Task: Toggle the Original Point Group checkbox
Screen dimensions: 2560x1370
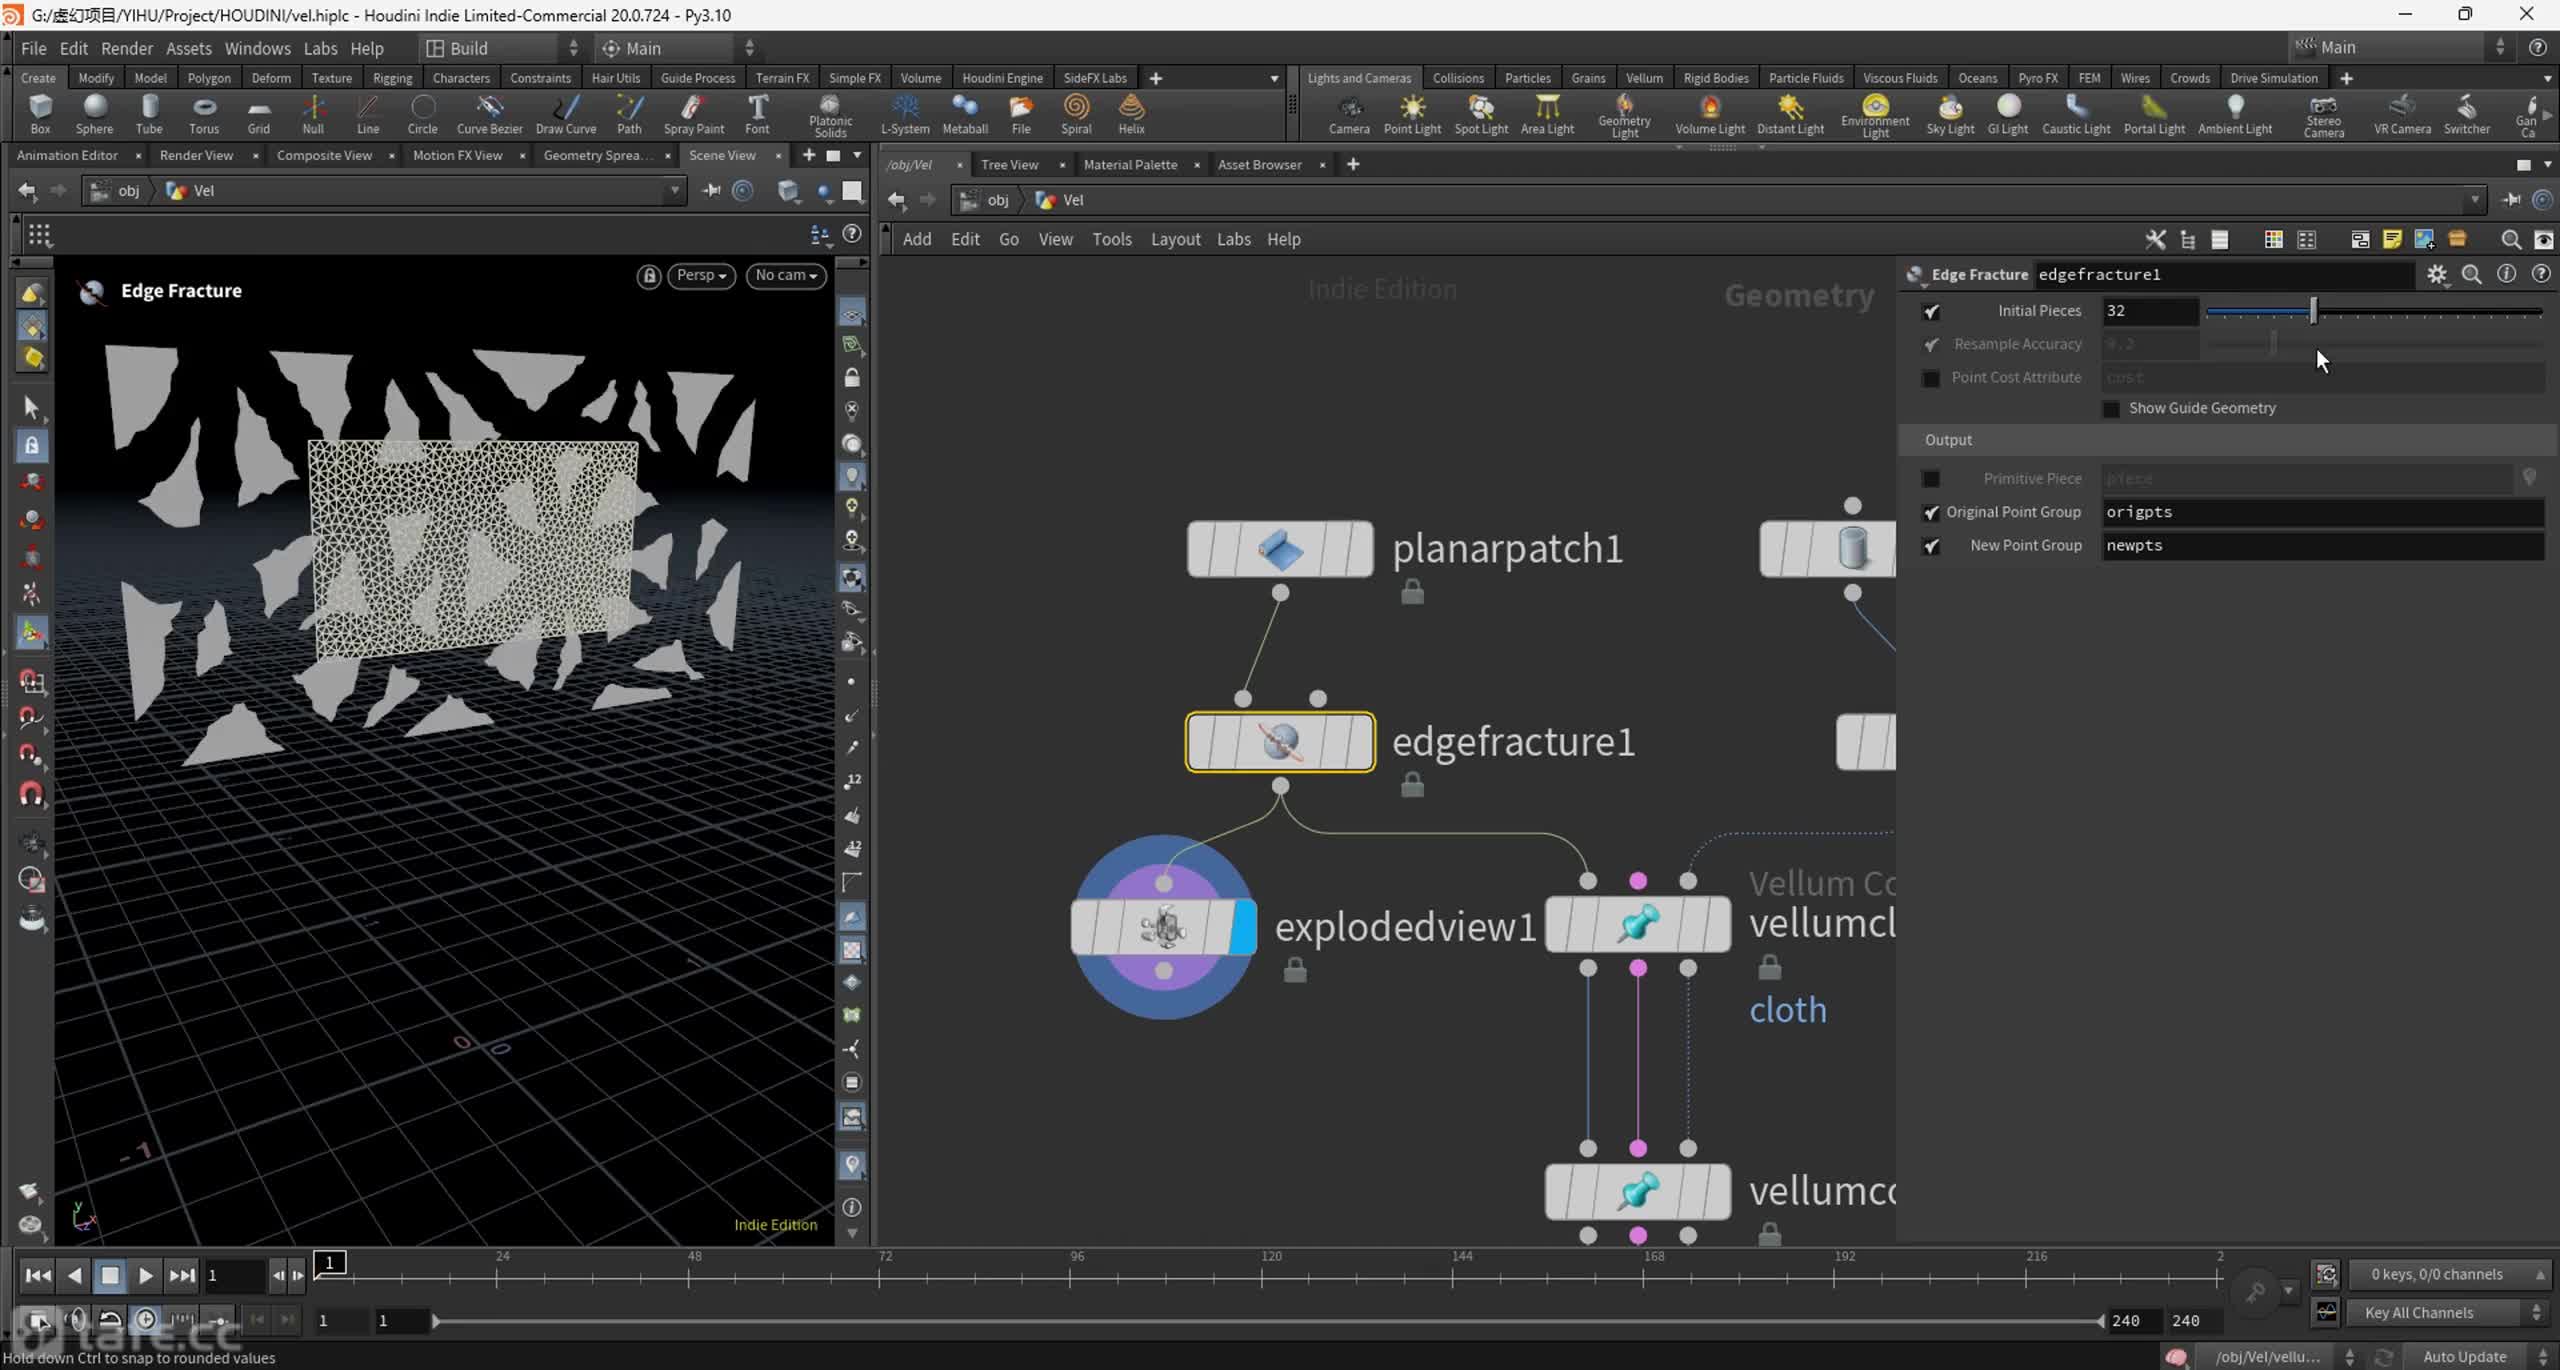Action: (1931, 513)
